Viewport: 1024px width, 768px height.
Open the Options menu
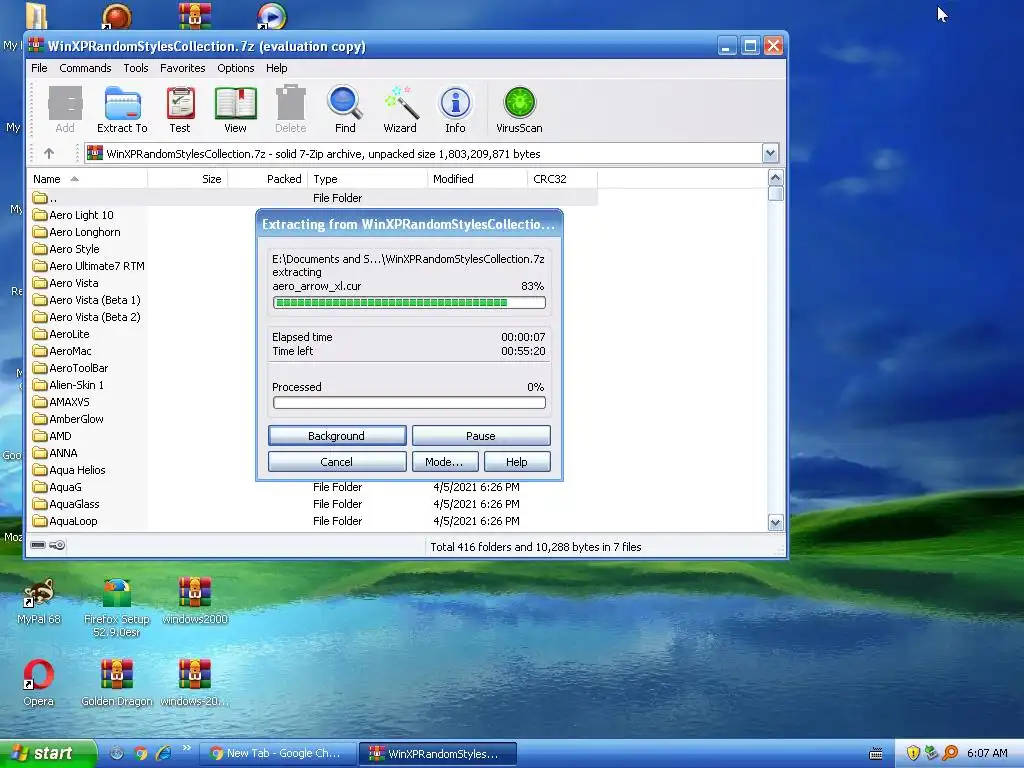(x=236, y=68)
